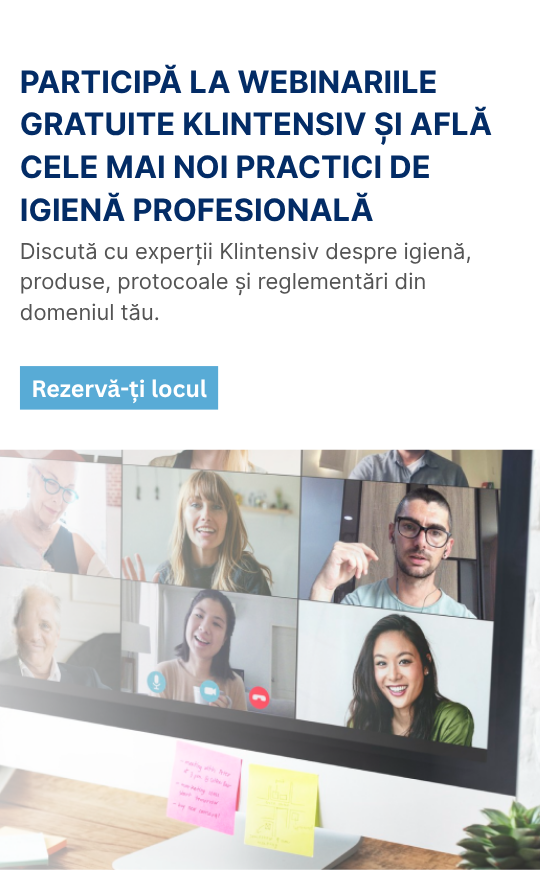Select video tile of smiling woman in green top
Viewport: 540px width, 871px height.
pyautogui.click(x=394, y=674)
